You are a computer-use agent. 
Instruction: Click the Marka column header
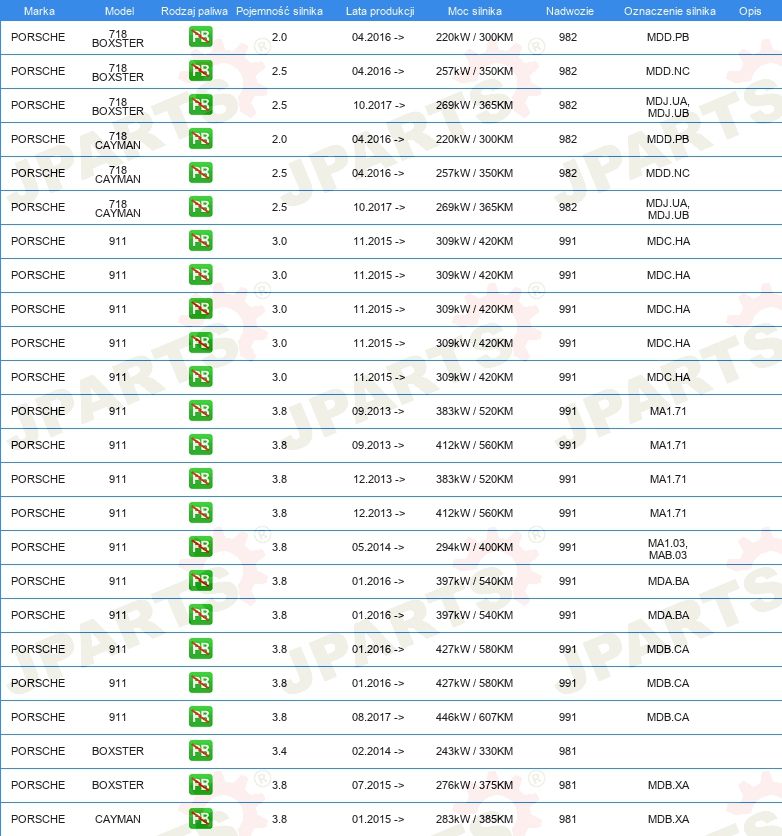[x=39, y=11]
